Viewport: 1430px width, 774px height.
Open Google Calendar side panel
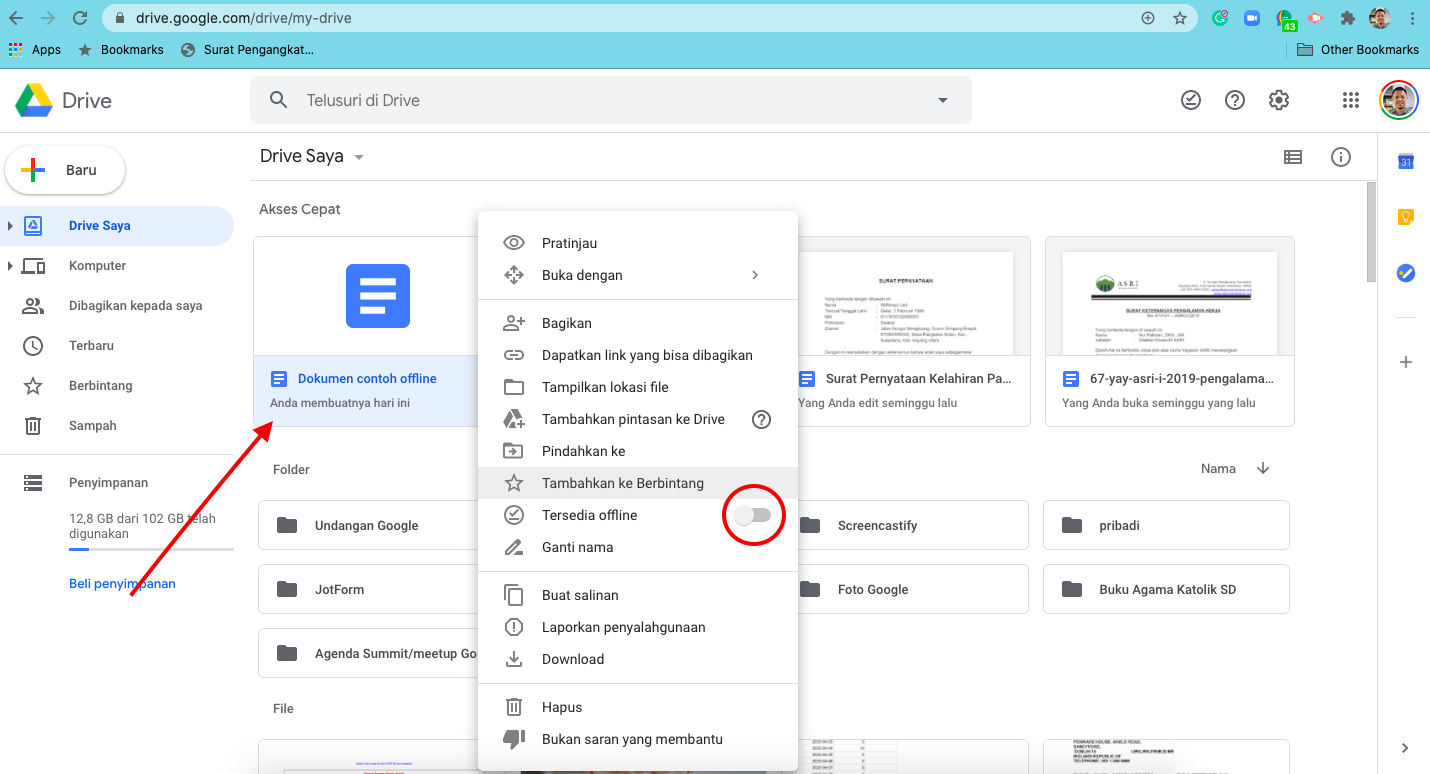coord(1405,162)
